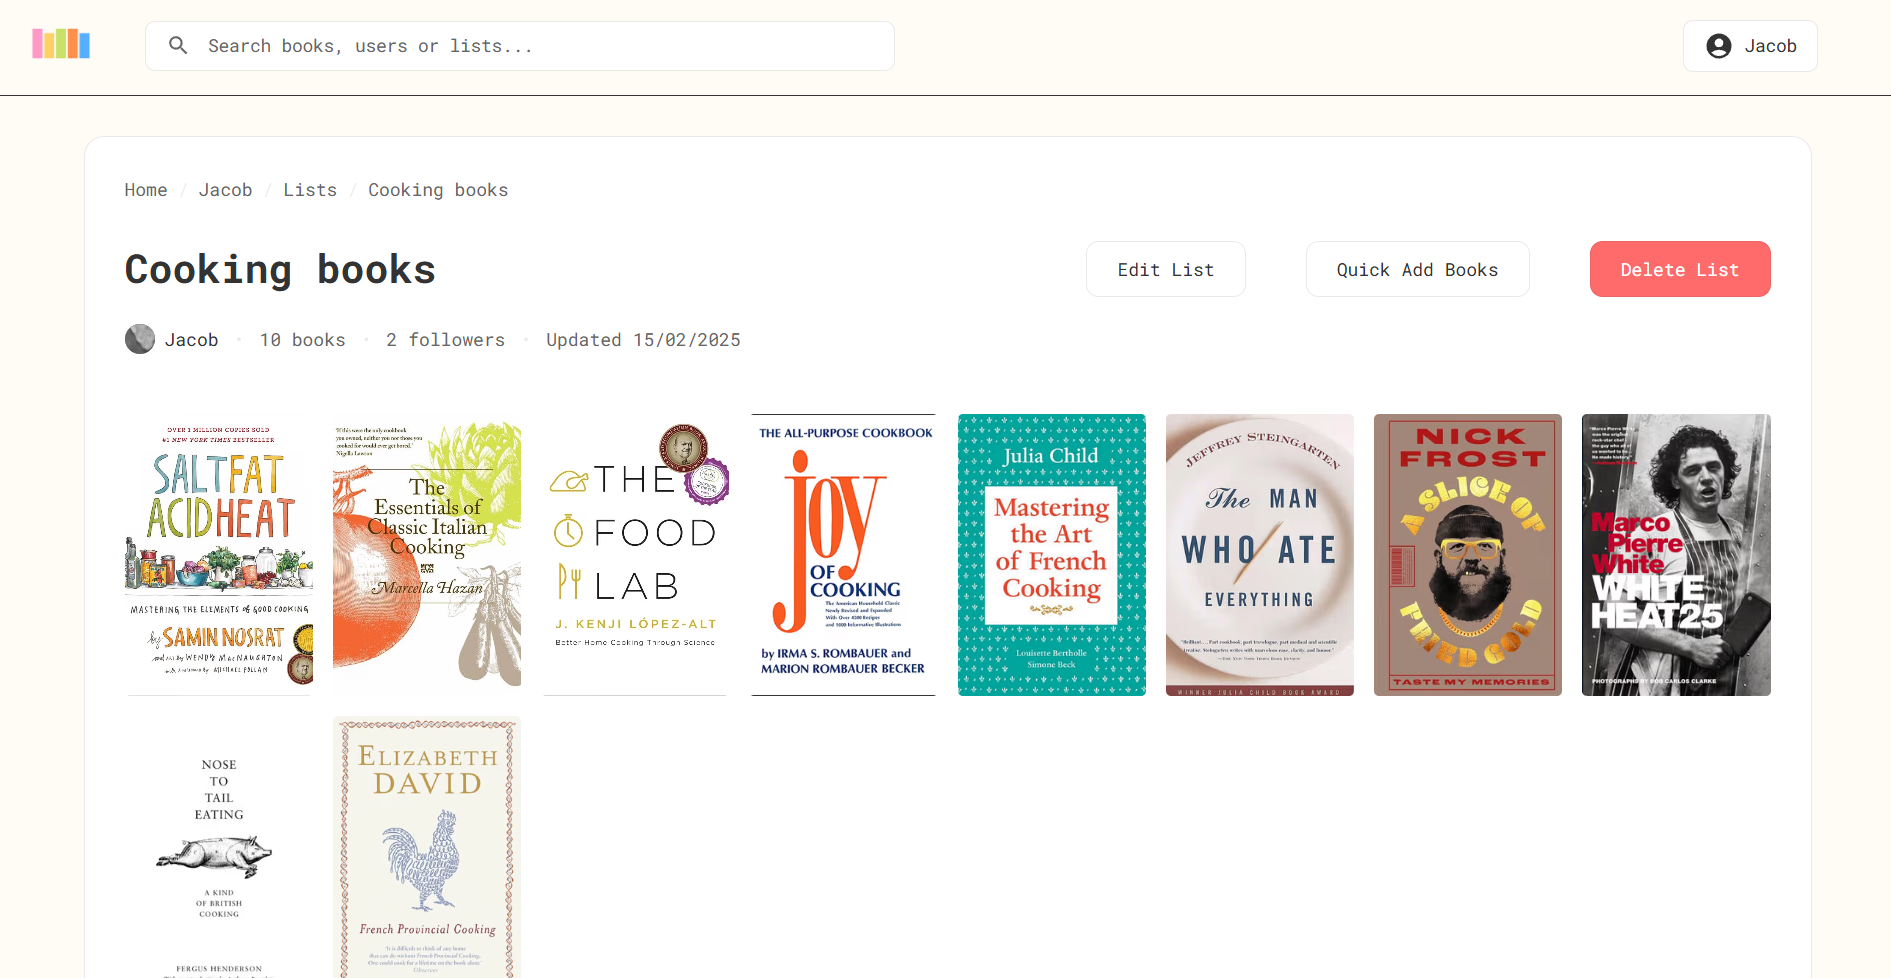Click the 2 followers text
This screenshot has height=978, width=1891.
tap(445, 340)
